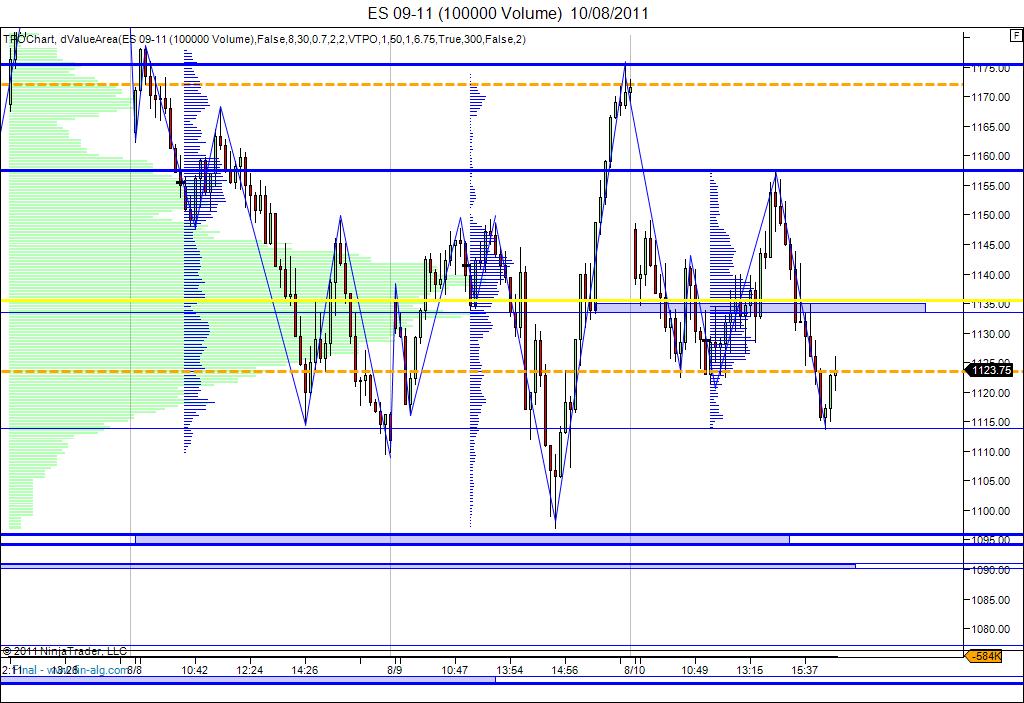Select the shaded blue zone near 1095
1024x703 pixels.
(x=462, y=539)
